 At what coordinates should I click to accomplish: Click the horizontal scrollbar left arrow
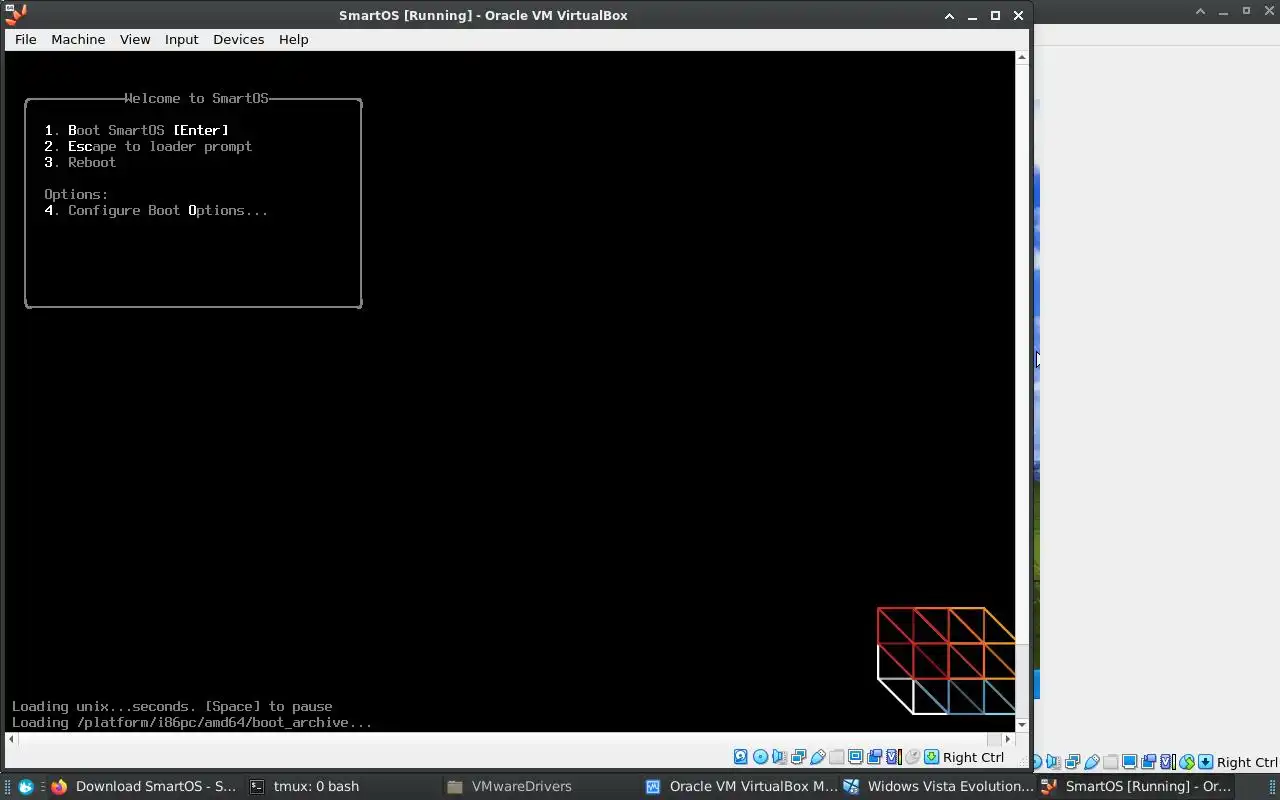pyautogui.click(x=11, y=739)
